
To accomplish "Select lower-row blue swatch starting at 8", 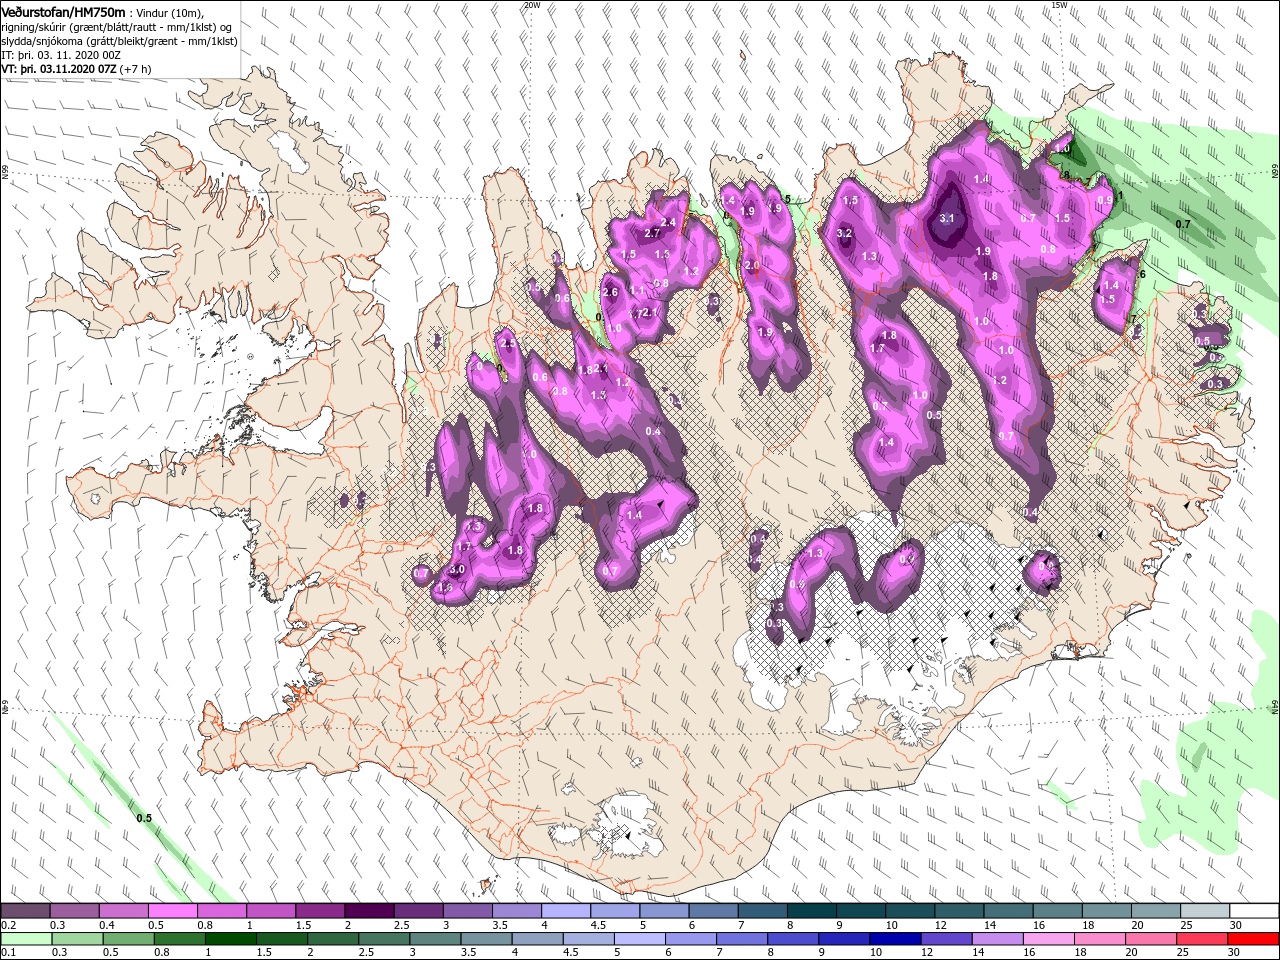I will pyautogui.click(x=792, y=939).
